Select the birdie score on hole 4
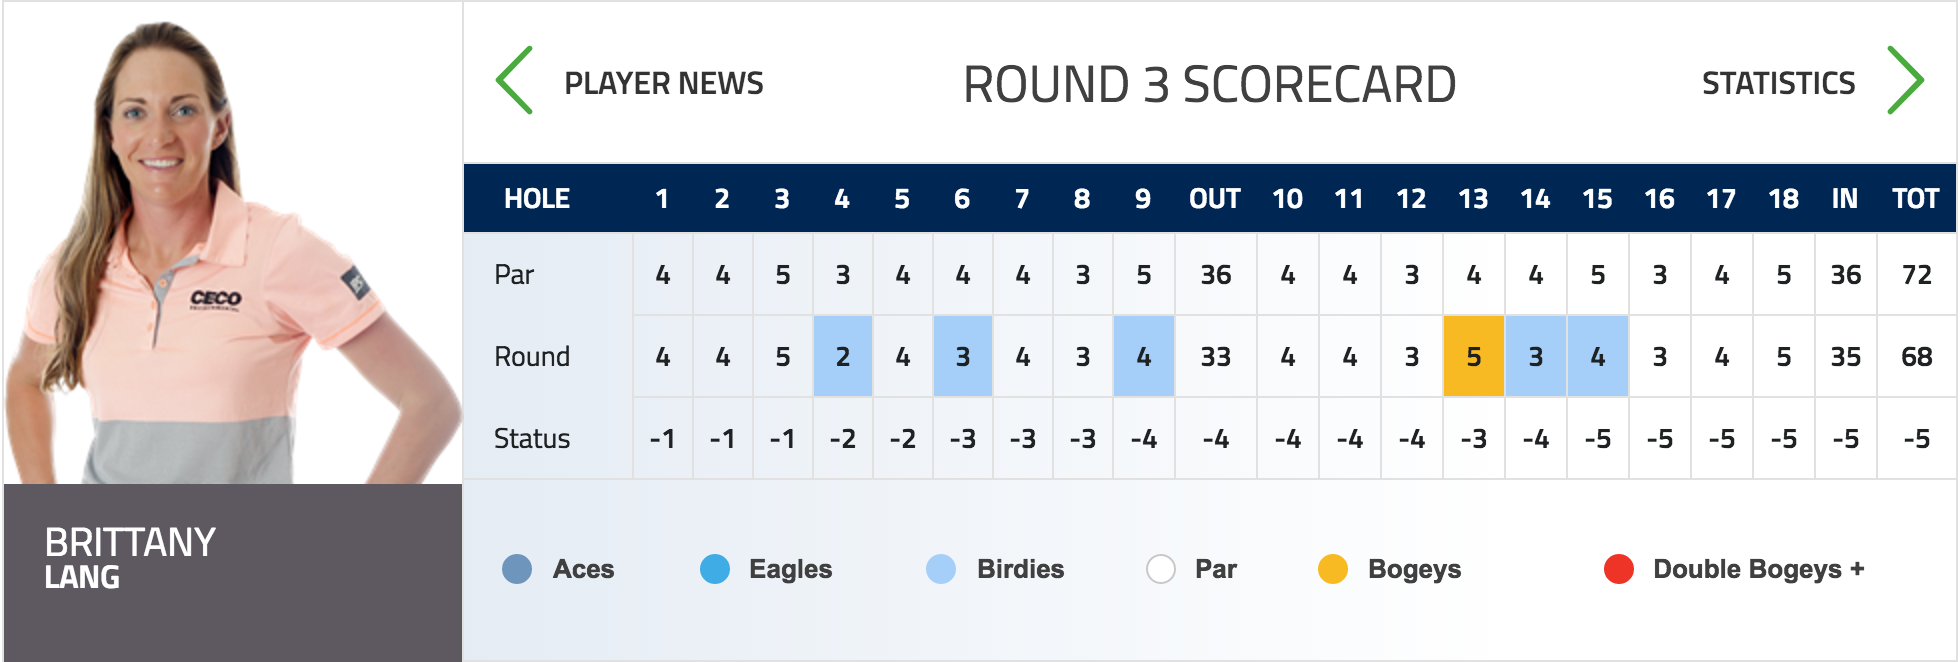This screenshot has height=662, width=1960. pos(843,356)
